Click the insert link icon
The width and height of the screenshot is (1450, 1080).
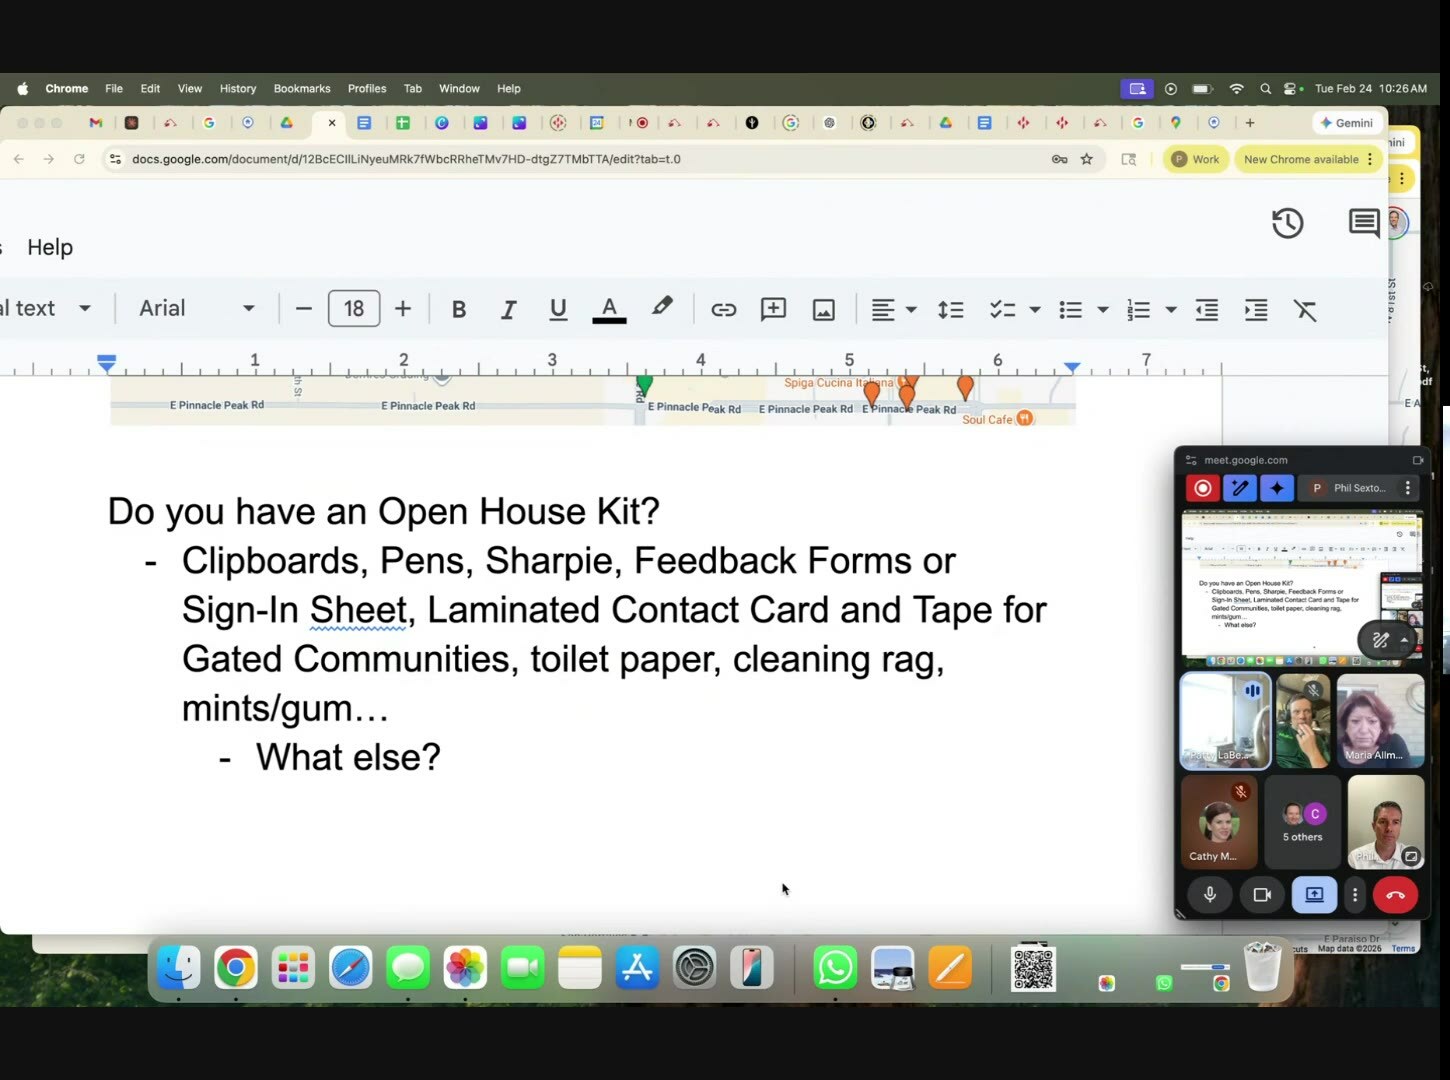click(723, 309)
